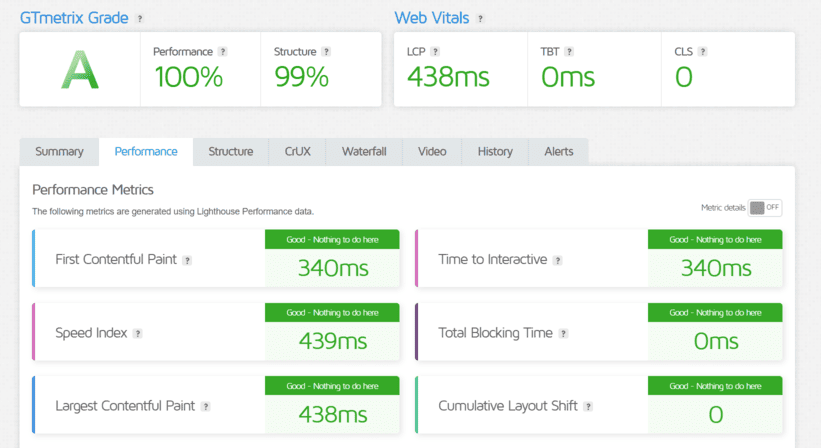Click the 340ms First Contentful Paint value

[x=333, y=268]
